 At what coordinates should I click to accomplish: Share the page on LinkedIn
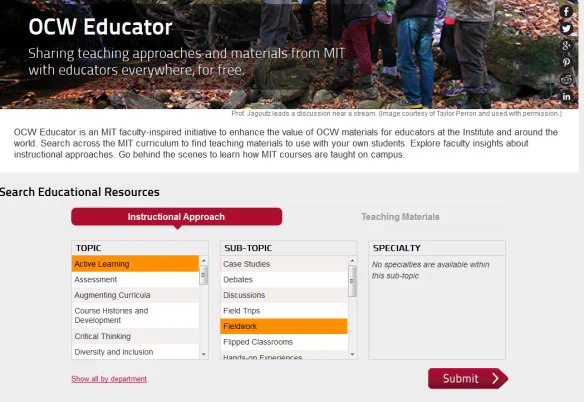coord(566,96)
